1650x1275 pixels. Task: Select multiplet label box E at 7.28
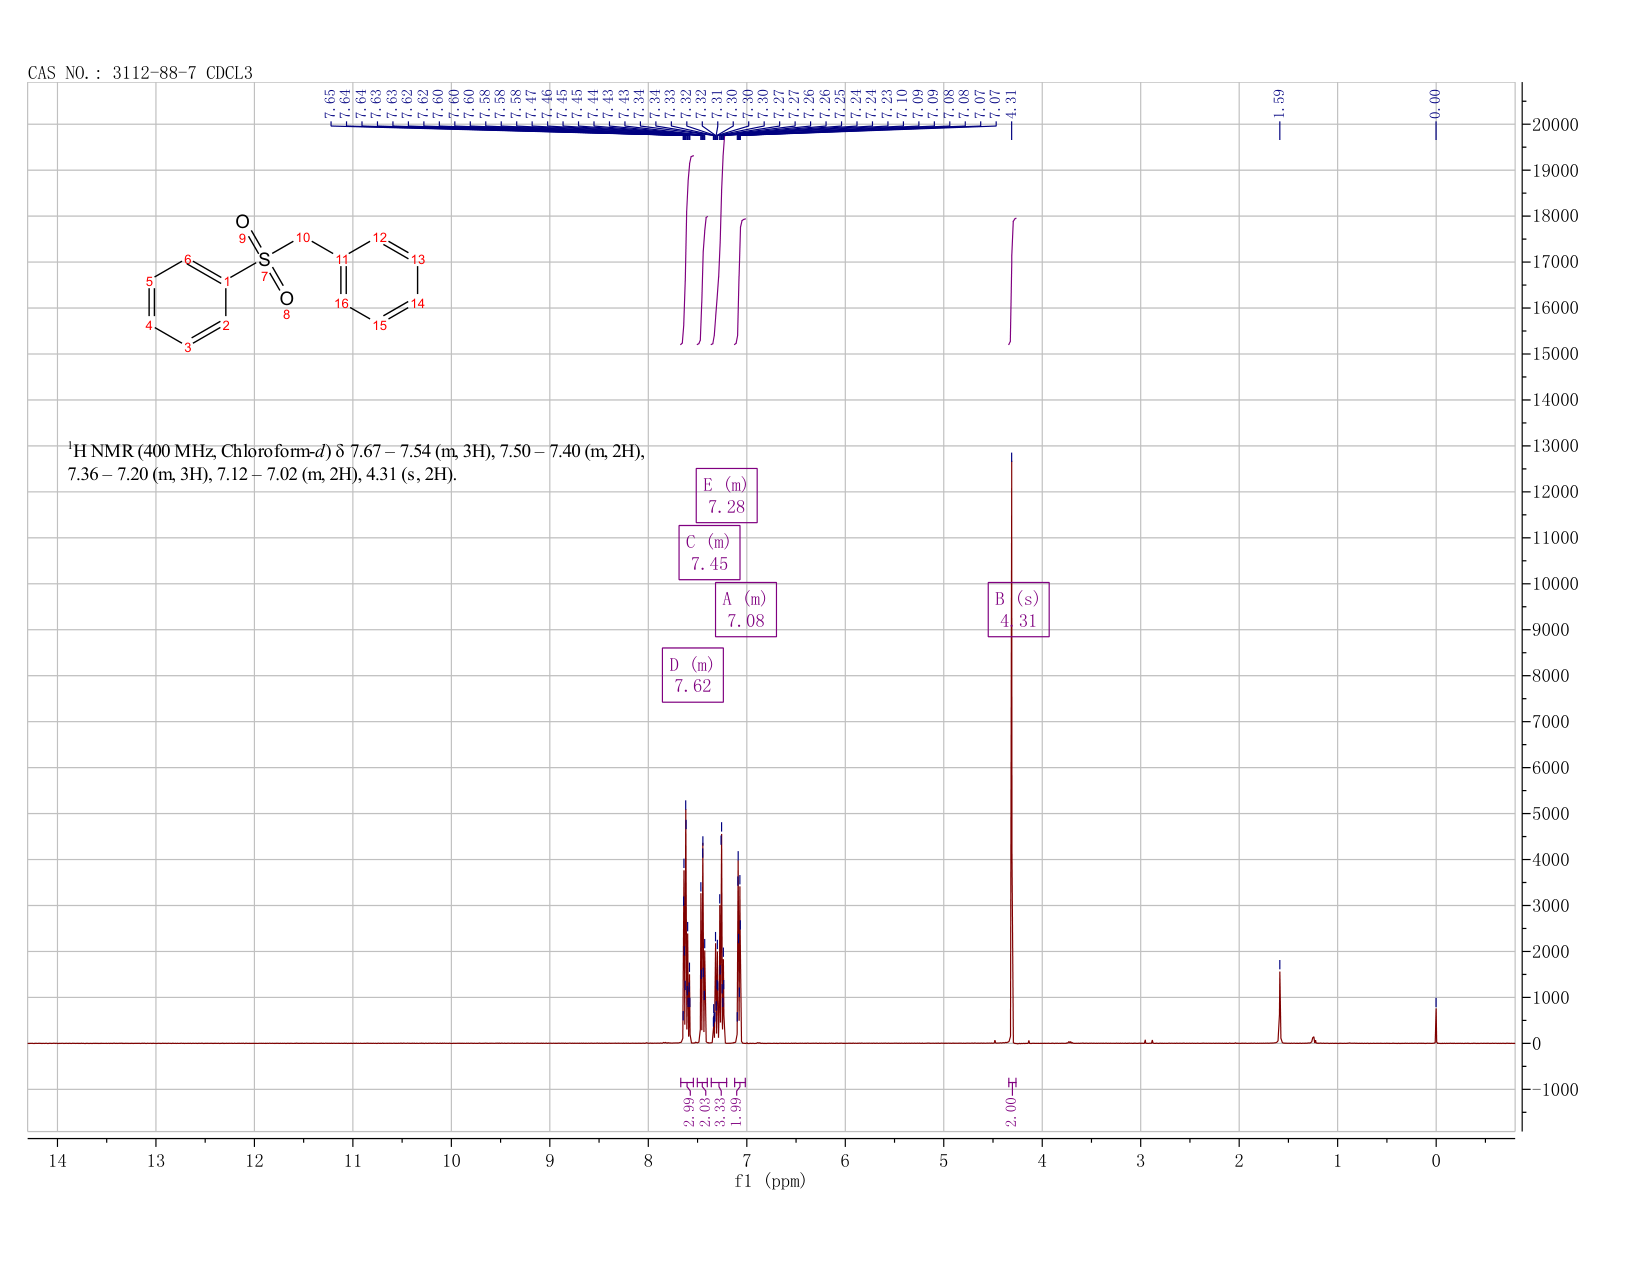(x=727, y=495)
